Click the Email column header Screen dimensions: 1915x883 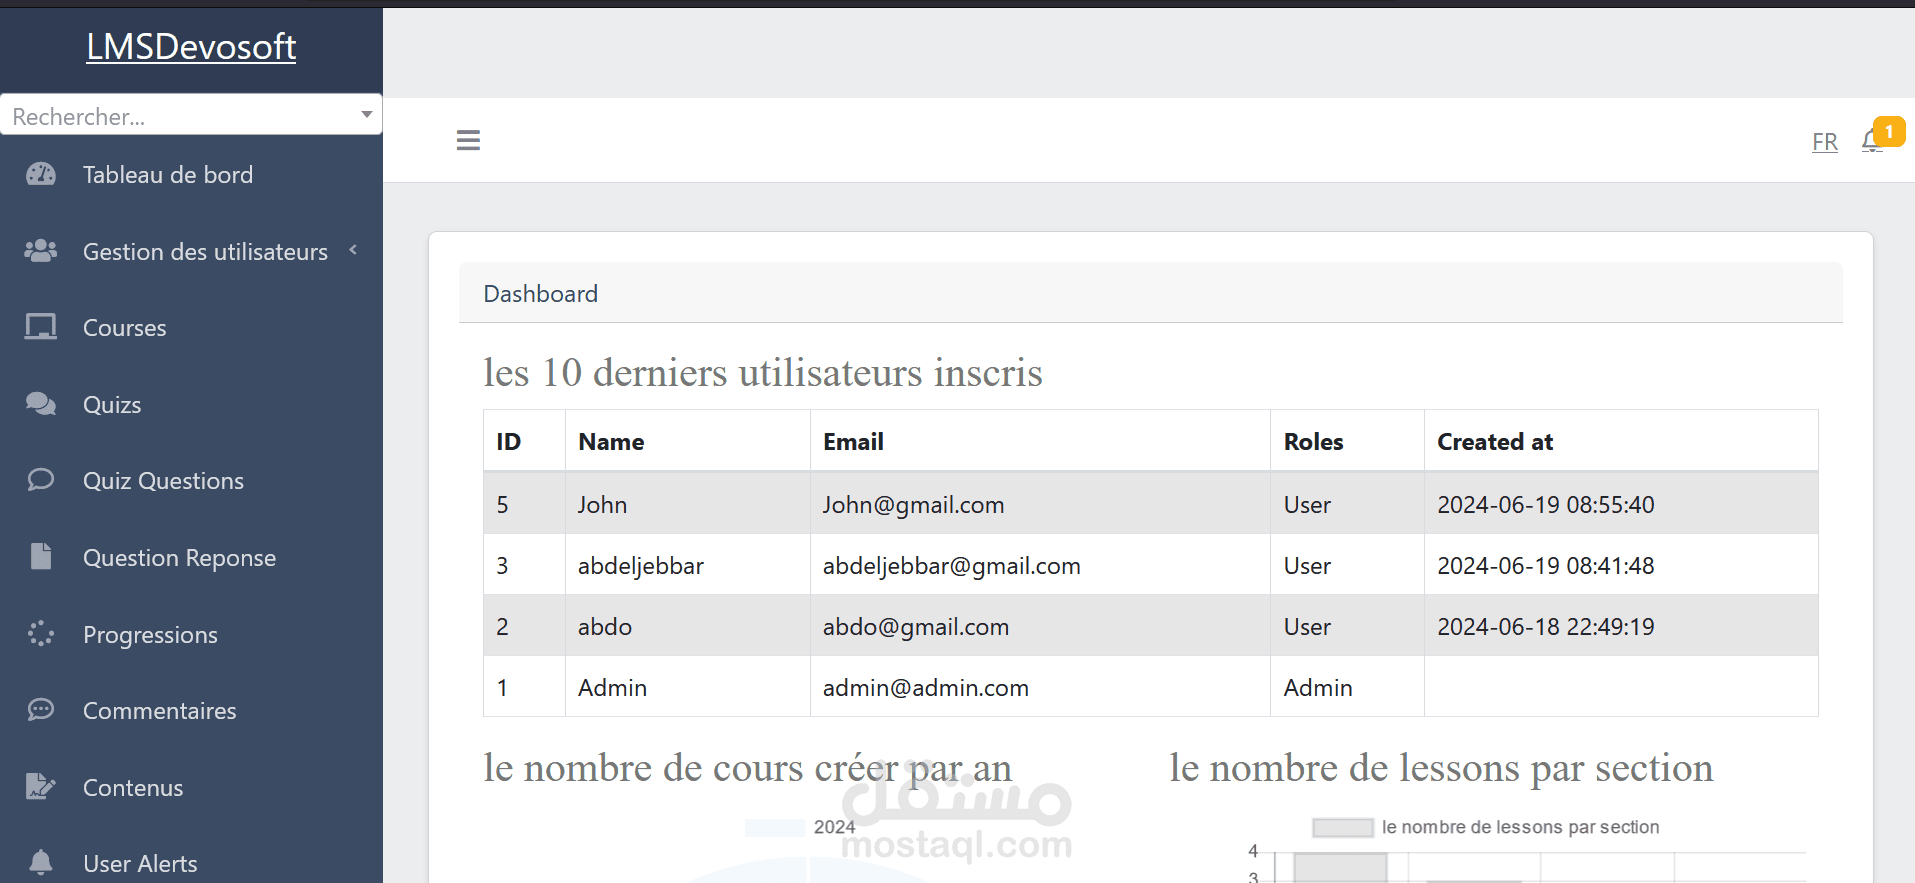click(x=1040, y=441)
